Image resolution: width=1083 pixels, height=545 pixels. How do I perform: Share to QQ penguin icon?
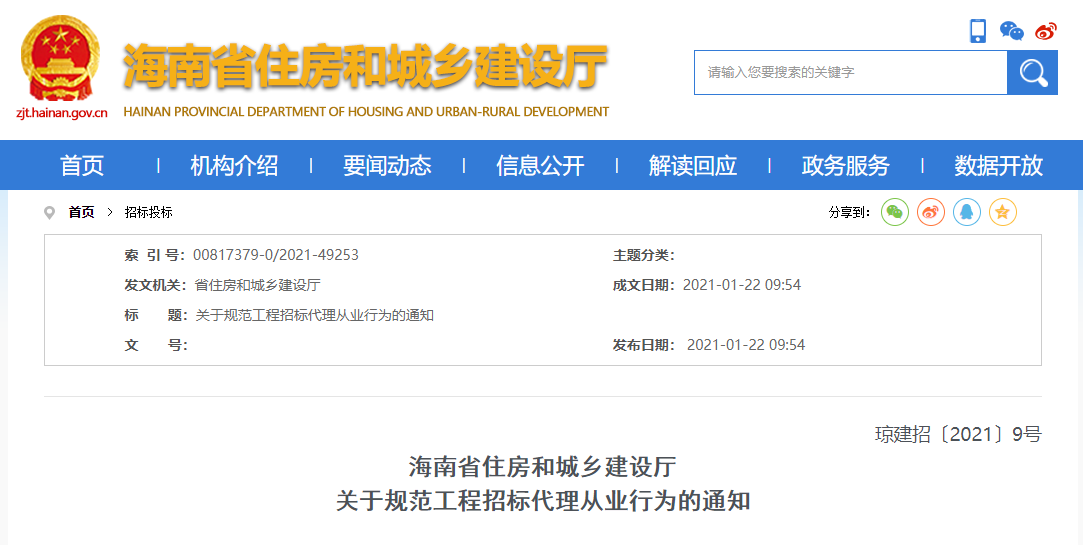(966, 212)
